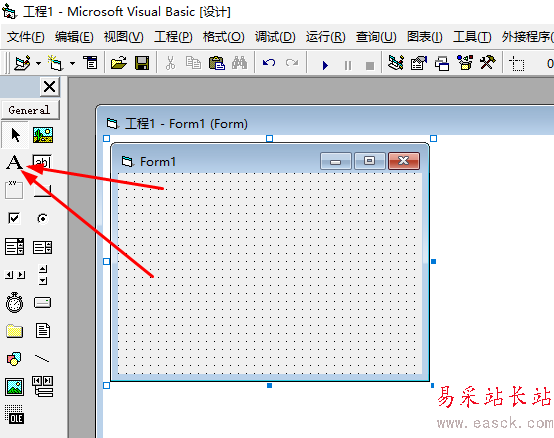Select the CommandButton control
Image resolution: width=554 pixels, height=438 pixels.
42,191
